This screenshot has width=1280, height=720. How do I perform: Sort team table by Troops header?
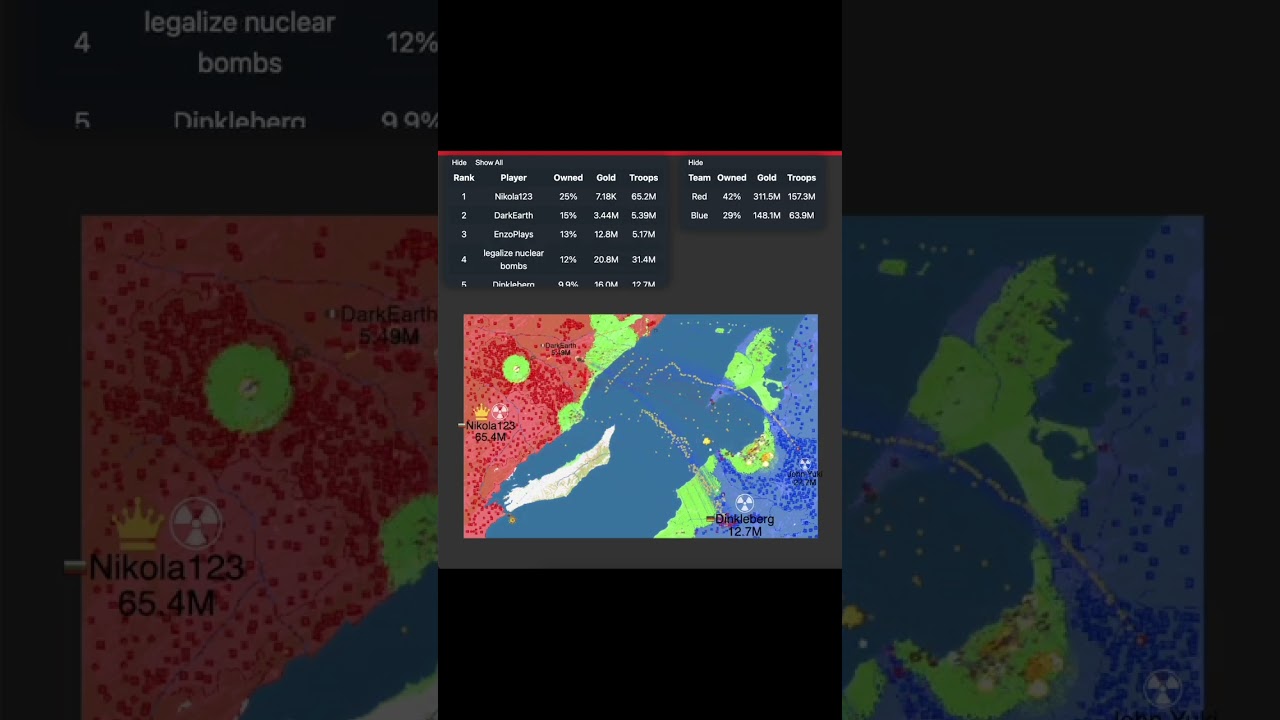(x=801, y=178)
